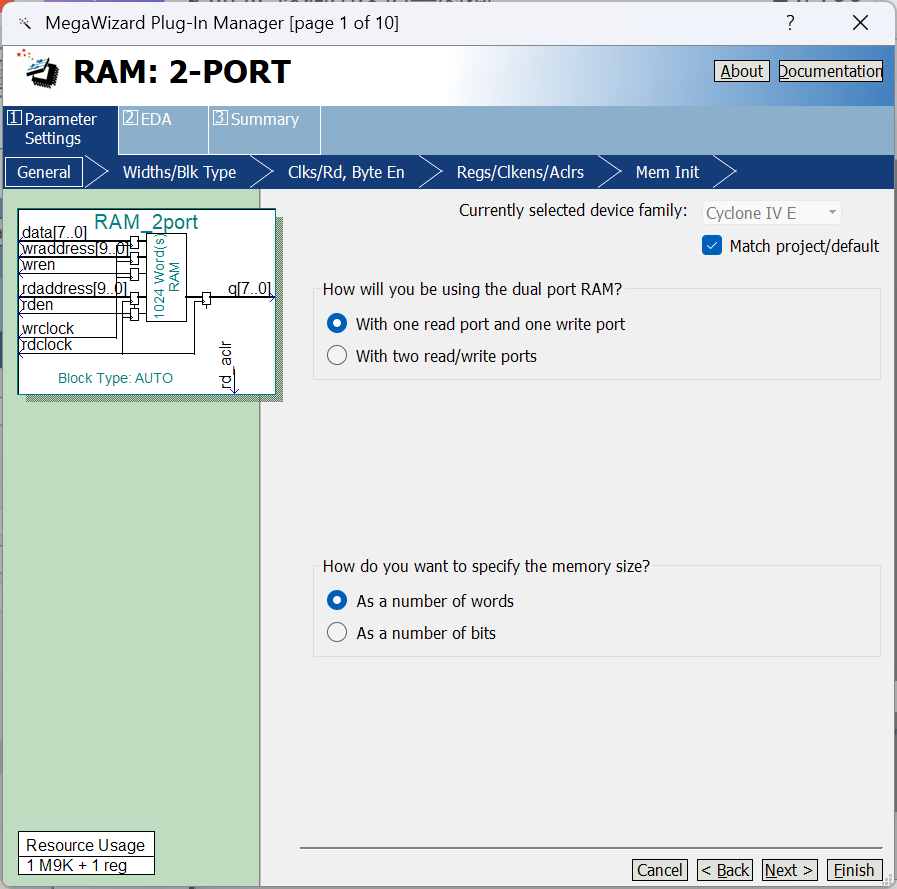Click the Block Type: AUTO label
Screen dimensions: 897x889
coord(116,378)
